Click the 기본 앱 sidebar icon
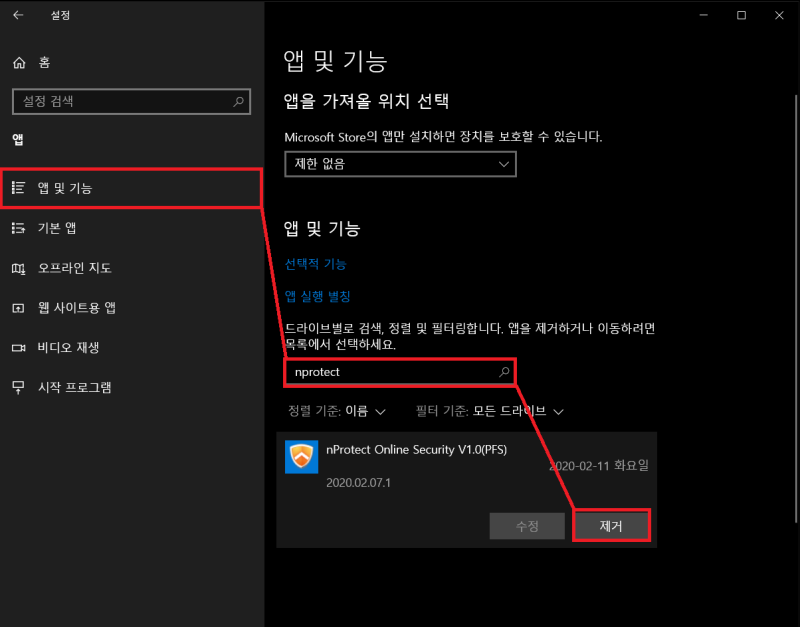 point(20,228)
